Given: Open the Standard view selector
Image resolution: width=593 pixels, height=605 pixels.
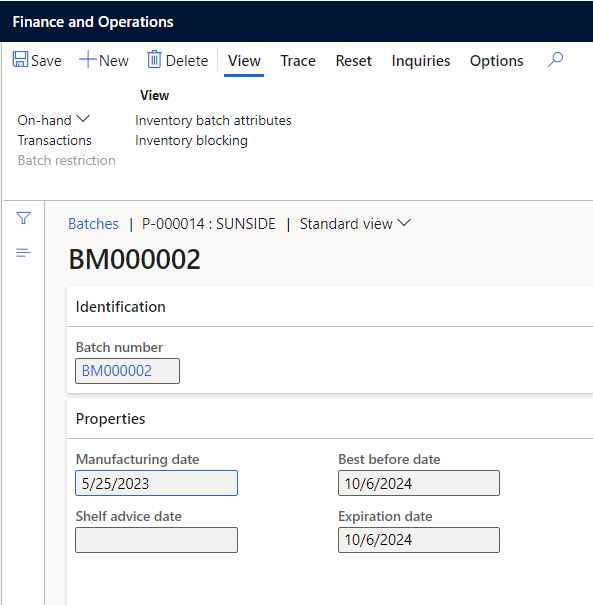Looking at the screenshot, I should tap(355, 224).
